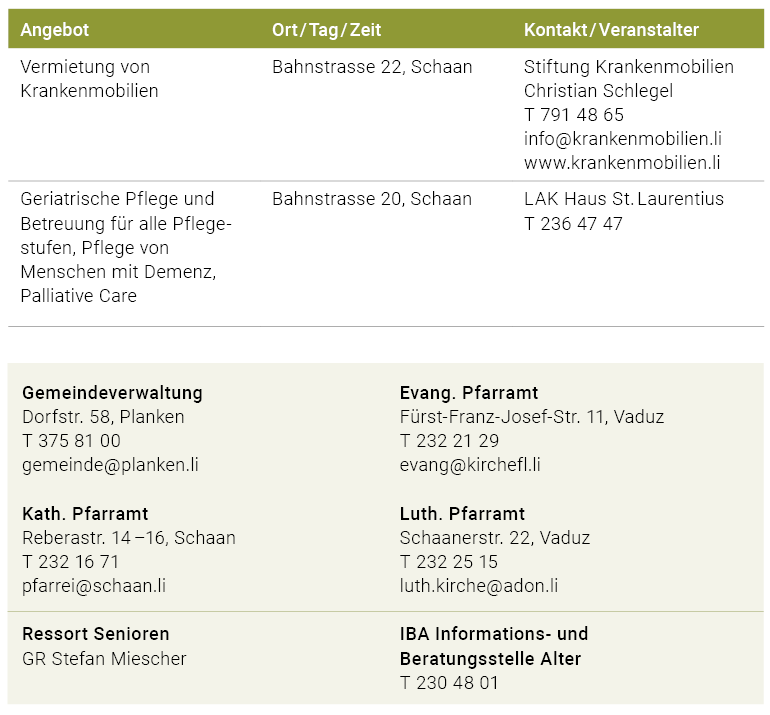Screen dimensions: 770x715
Task: Click the Kontakt/Veranstalter column header
Action: pyautogui.click(x=611, y=30)
